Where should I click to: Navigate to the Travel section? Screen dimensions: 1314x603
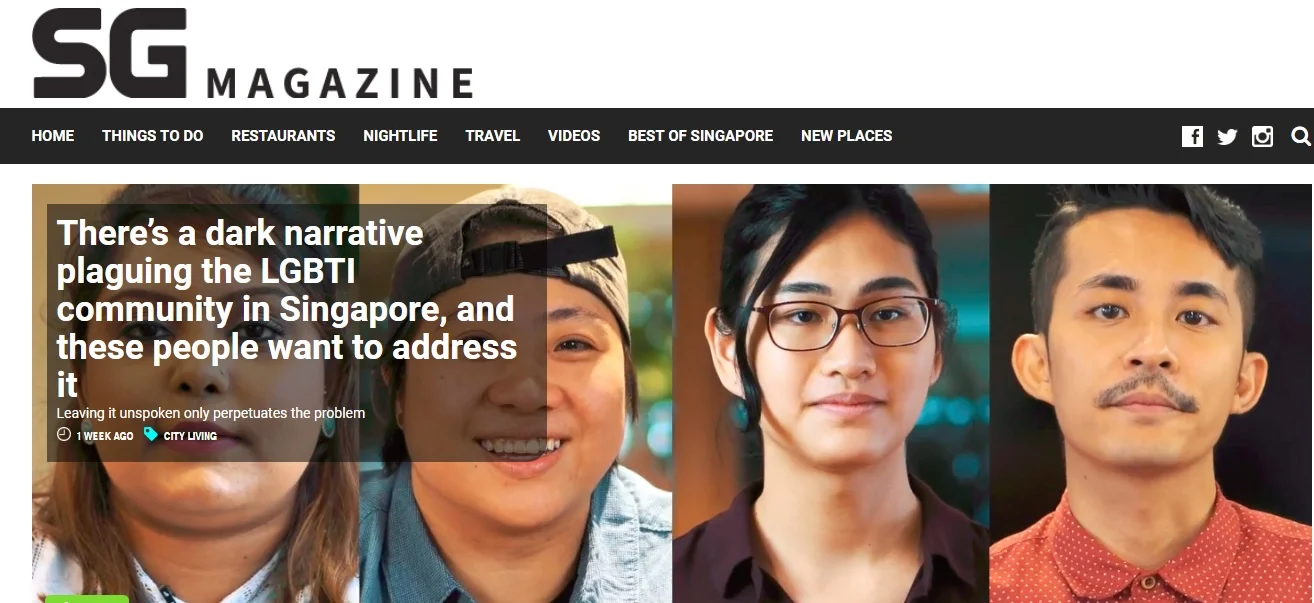(492, 136)
